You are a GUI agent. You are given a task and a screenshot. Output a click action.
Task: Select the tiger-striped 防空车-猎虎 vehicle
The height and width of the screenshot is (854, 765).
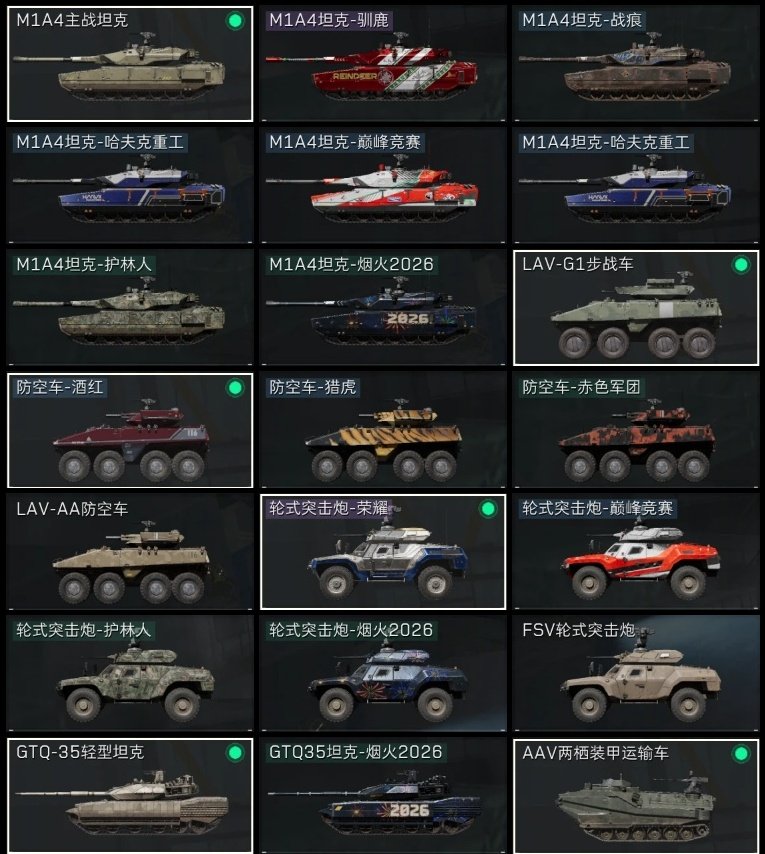tap(383, 430)
